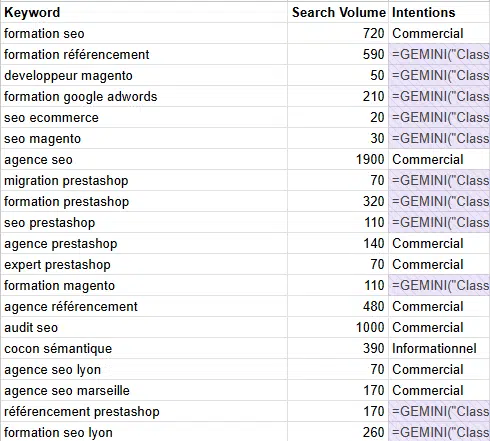Select the Keyword header cell

point(144,12)
